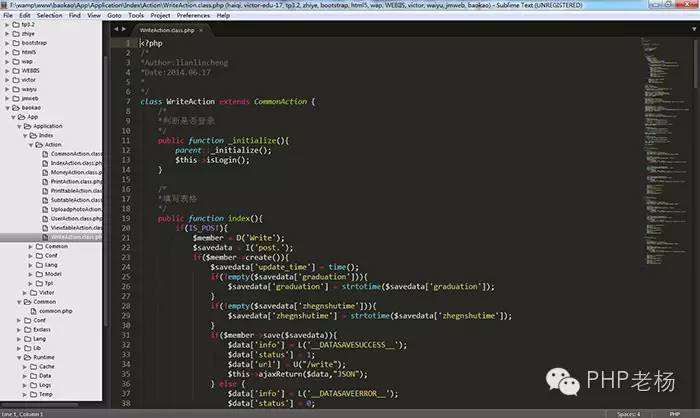This screenshot has width=700, height=418.
Task: Click the Temp folder icon
Action: (33, 394)
